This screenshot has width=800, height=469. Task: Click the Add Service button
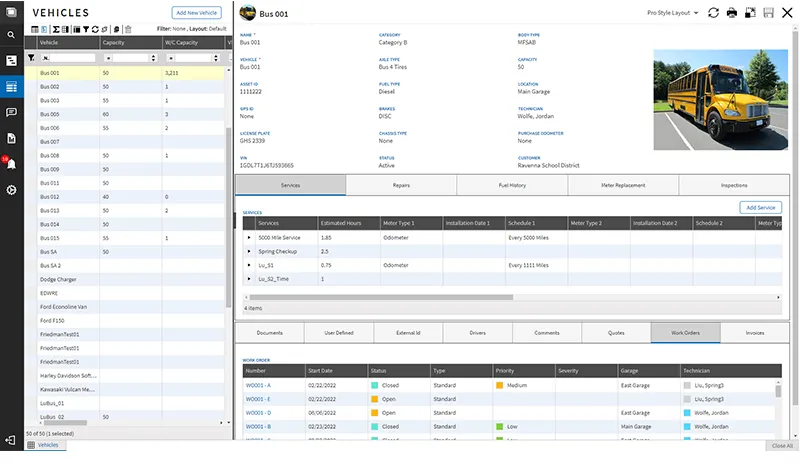(760, 207)
